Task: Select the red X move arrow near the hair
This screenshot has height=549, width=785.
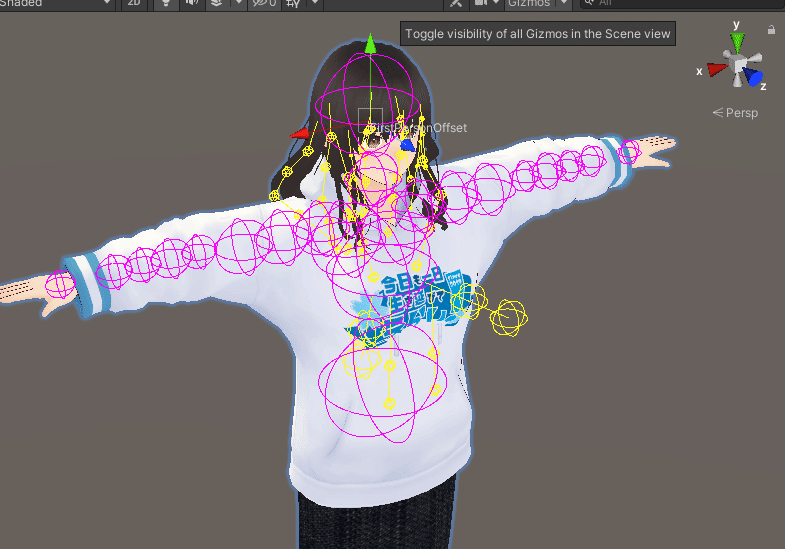Action: [300, 133]
